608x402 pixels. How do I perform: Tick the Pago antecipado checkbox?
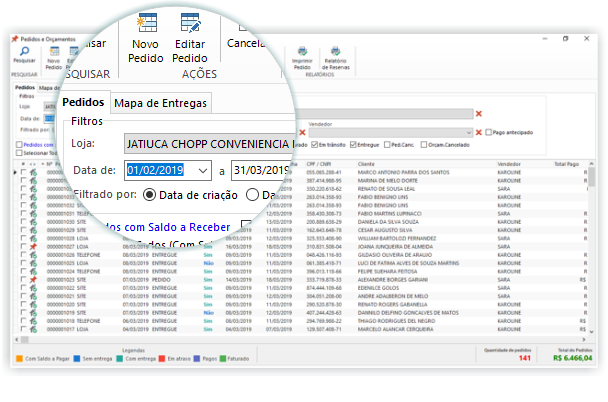click(489, 132)
